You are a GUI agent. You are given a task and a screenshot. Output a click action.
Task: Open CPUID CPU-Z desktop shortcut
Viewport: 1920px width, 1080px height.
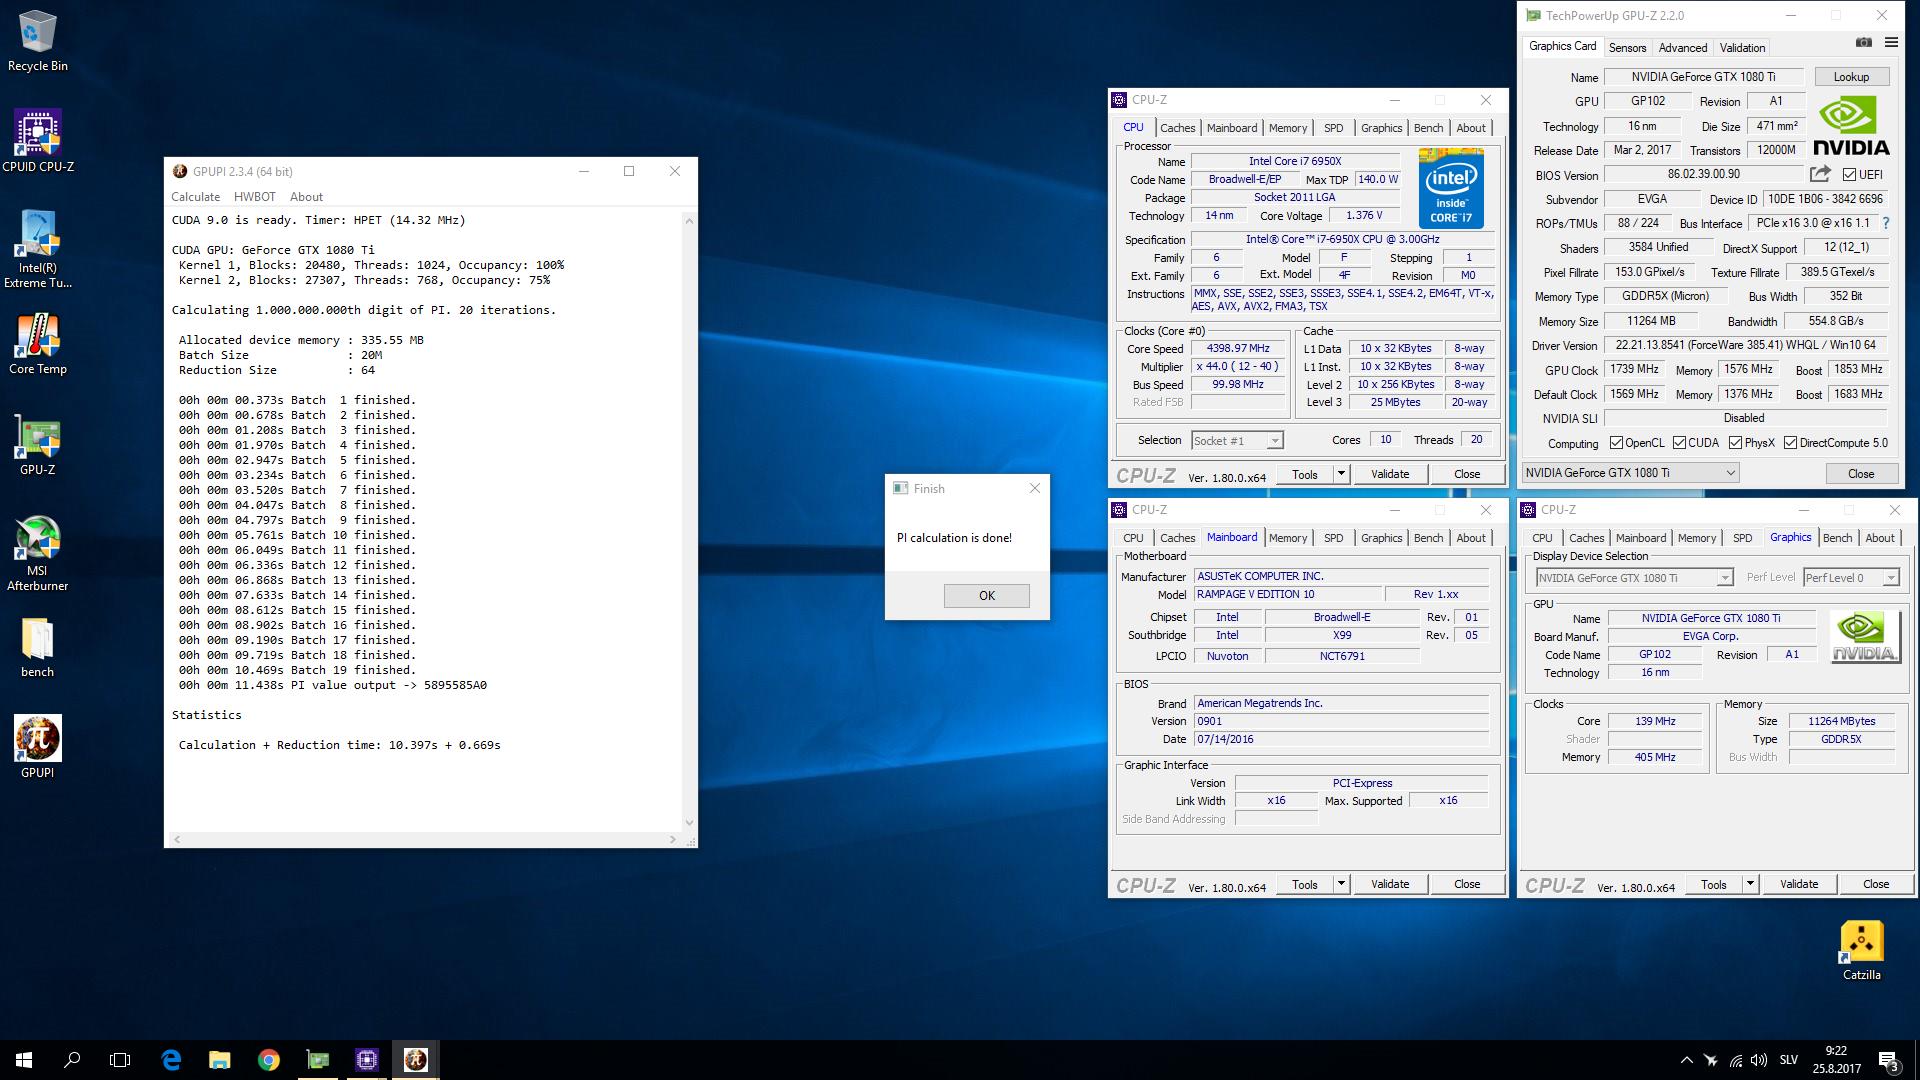(38, 141)
